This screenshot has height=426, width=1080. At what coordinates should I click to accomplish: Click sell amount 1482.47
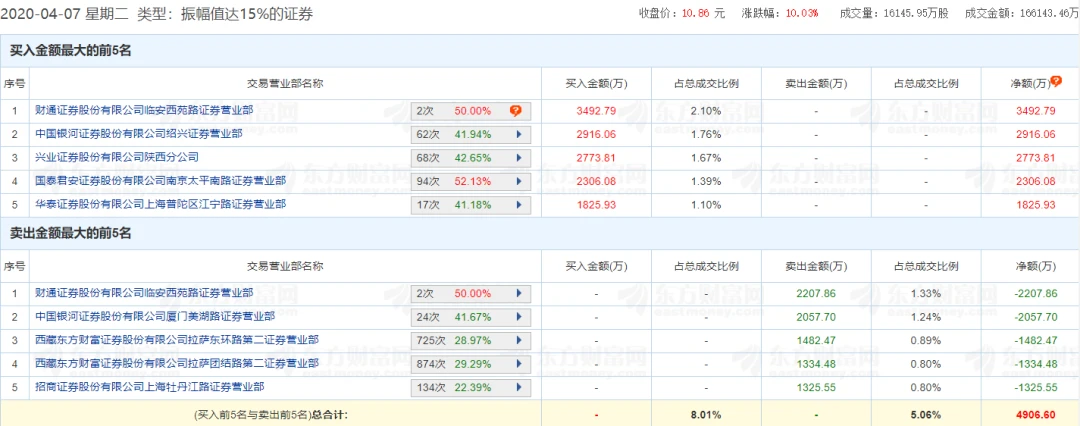[816, 340]
